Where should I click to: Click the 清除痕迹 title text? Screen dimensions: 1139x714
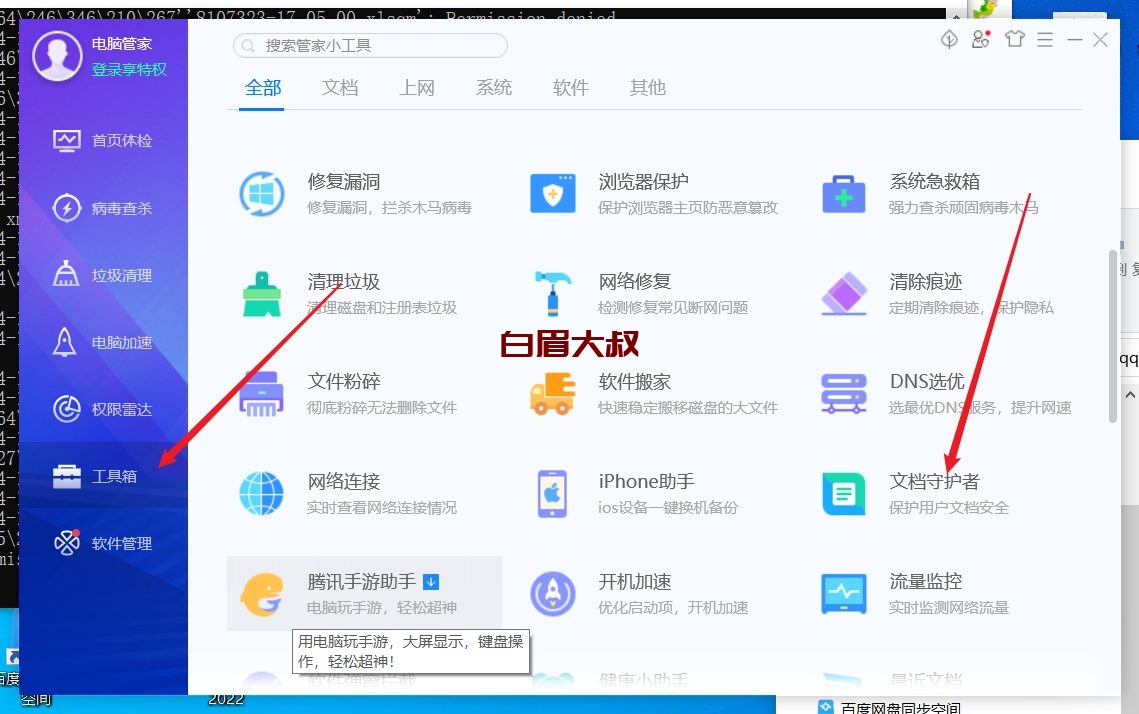925,281
